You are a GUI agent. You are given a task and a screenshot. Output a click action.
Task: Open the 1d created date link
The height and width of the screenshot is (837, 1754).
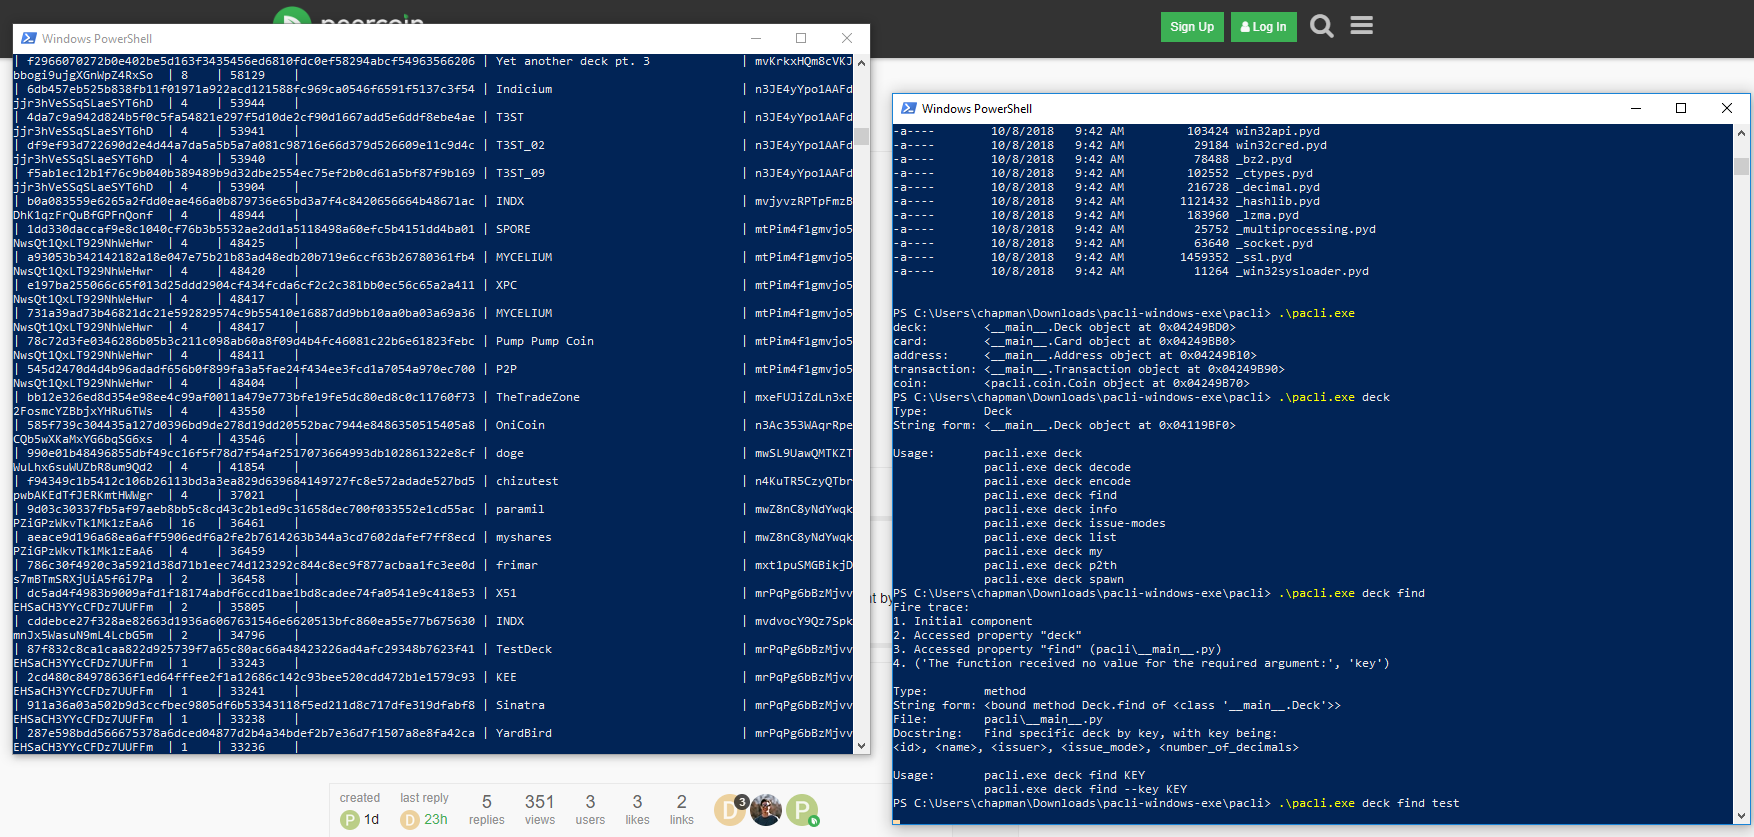point(371,819)
